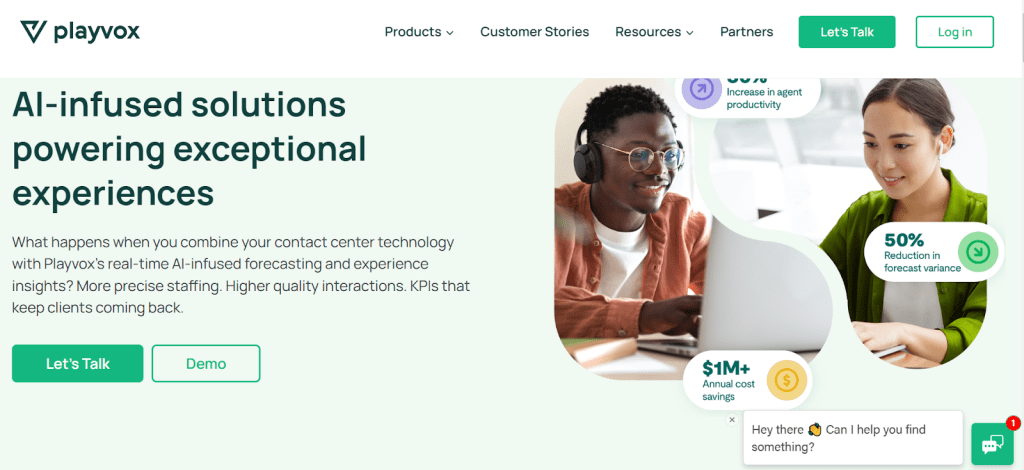Click the Log in button
This screenshot has width=1024, height=470.
[954, 32]
